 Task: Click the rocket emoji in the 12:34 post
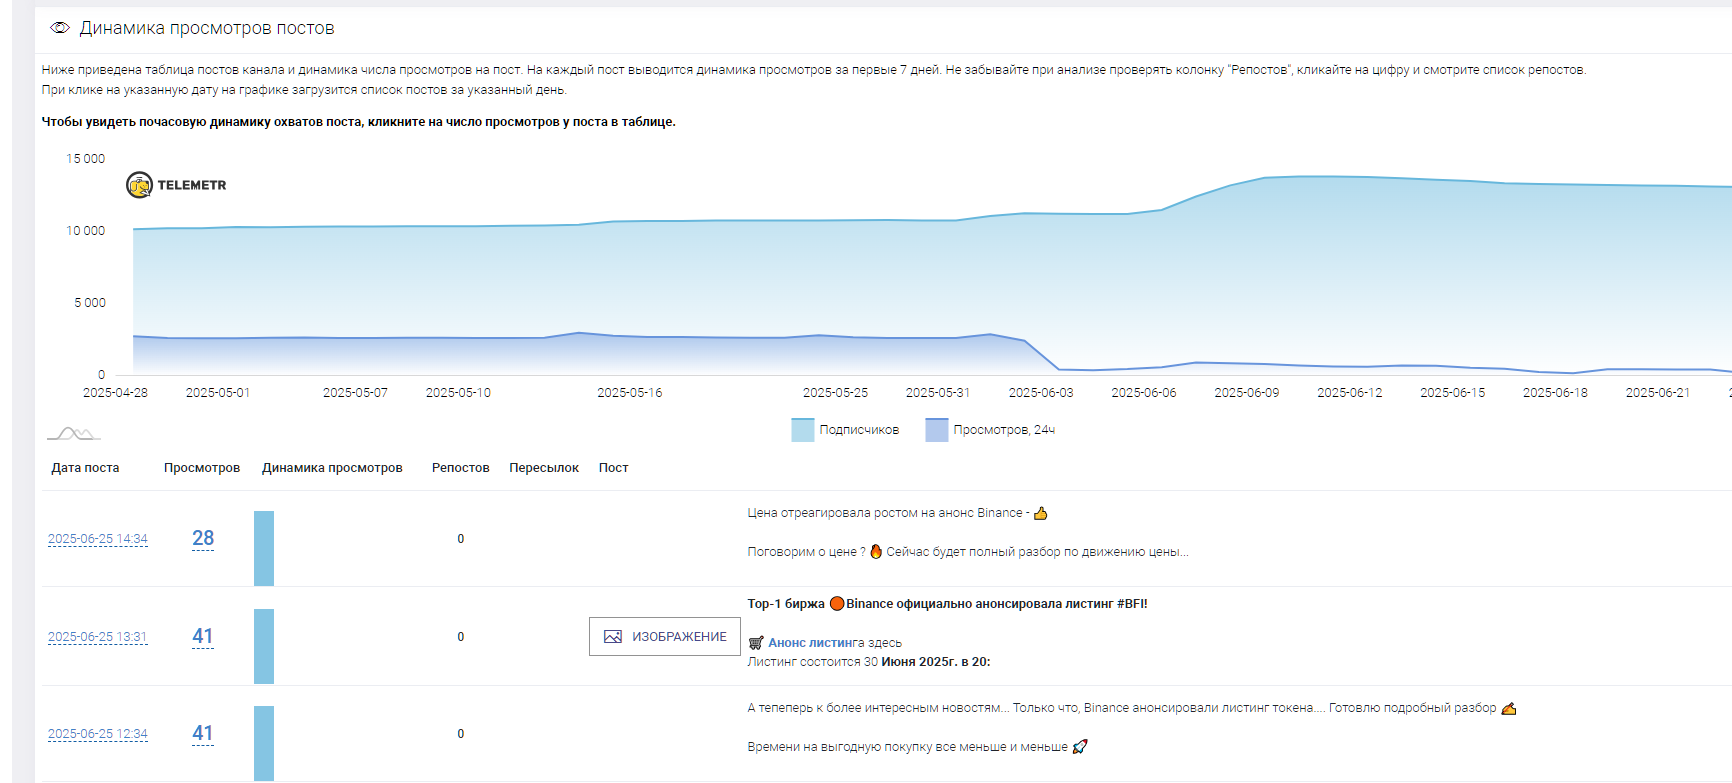[1080, 747]
